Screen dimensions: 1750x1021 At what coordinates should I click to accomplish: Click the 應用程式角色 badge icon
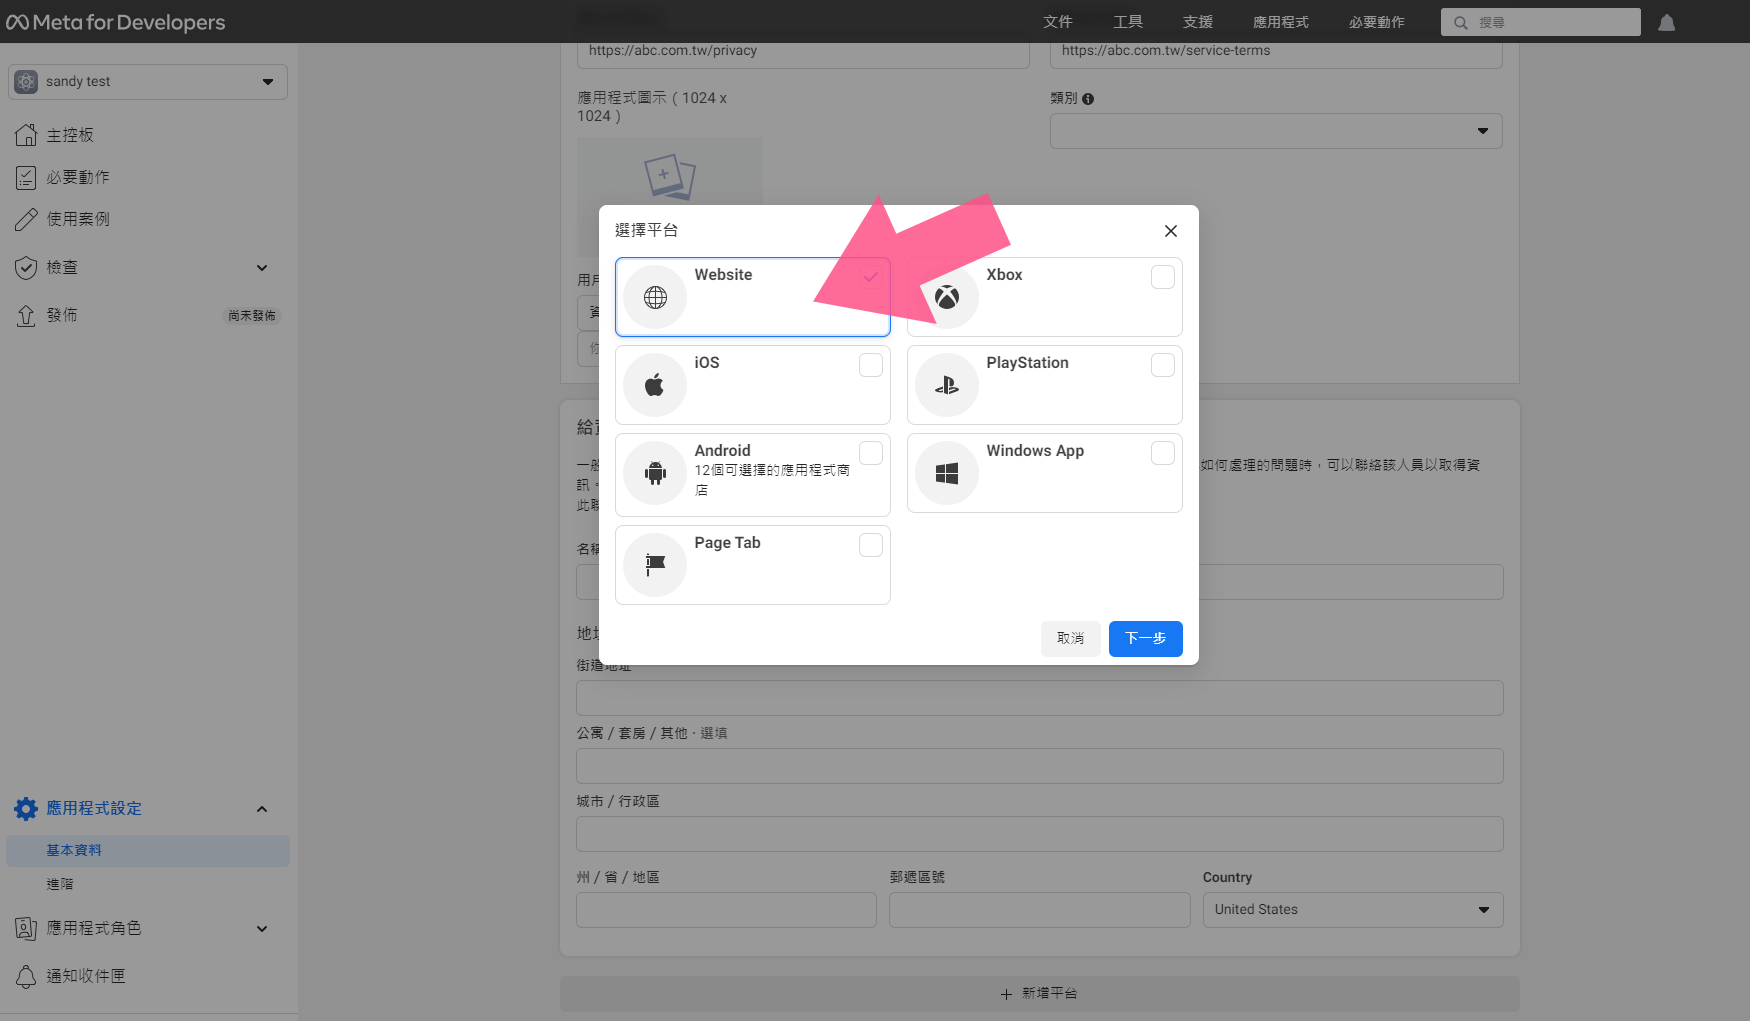tap(26, 928)
